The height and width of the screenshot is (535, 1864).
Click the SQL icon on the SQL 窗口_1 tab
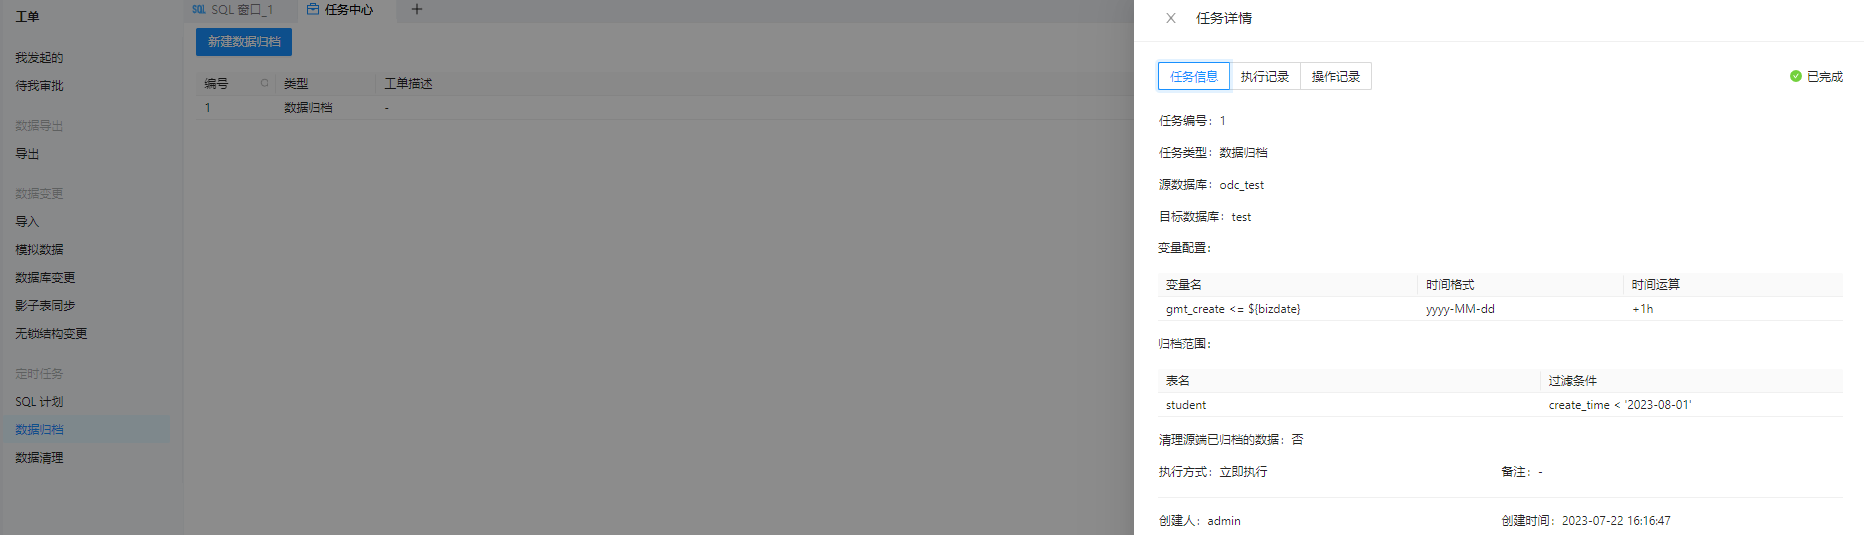click(x=199, y=10)
